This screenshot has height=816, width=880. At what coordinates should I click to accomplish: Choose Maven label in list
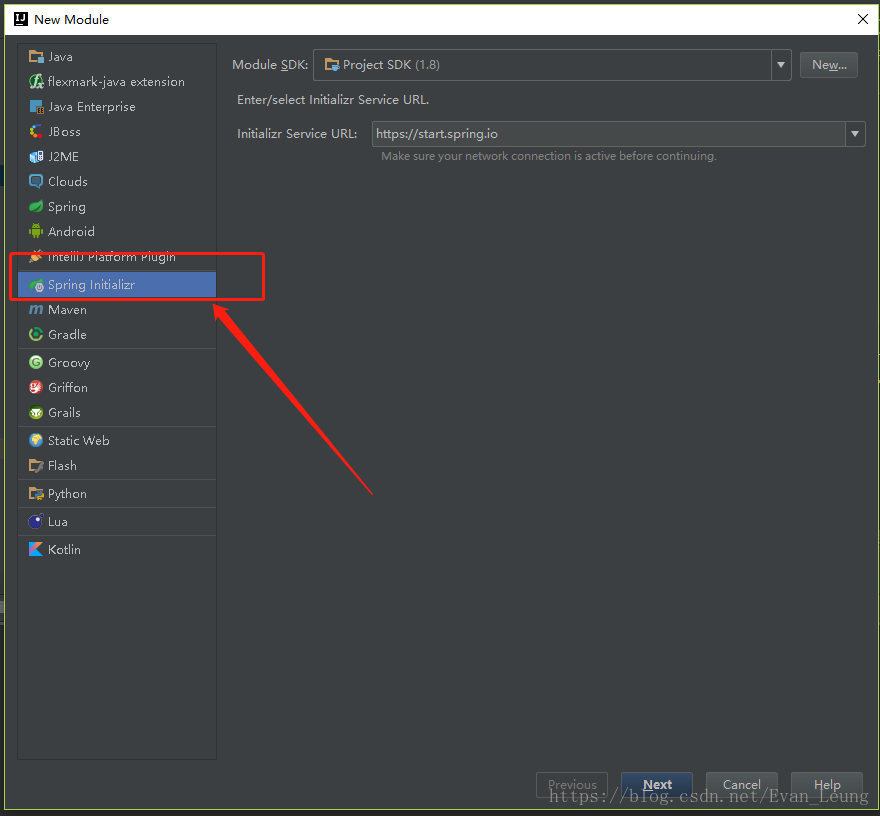(67, 310)
